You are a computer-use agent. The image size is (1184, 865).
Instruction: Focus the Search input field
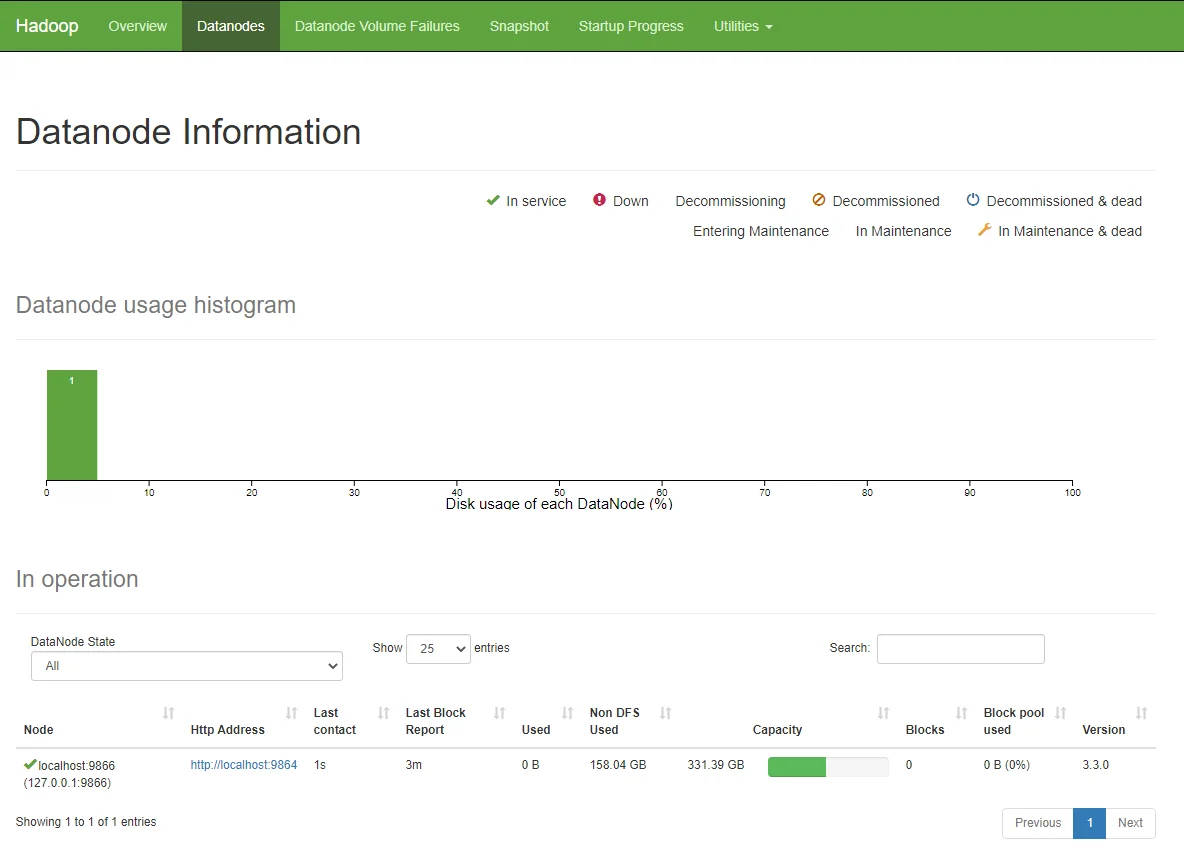[960, 648]
